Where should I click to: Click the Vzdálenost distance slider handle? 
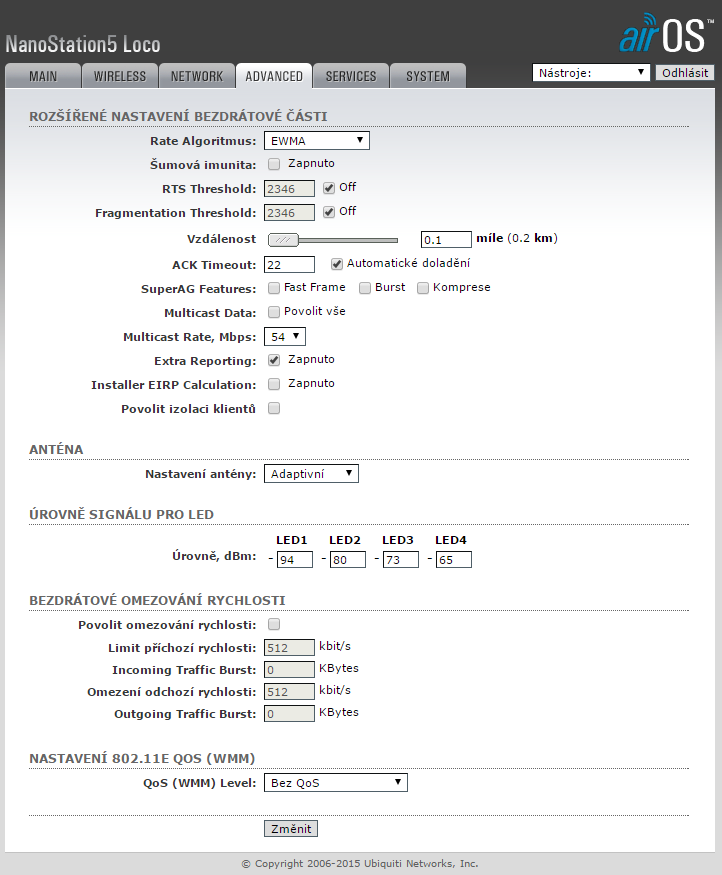coord(285,240)
